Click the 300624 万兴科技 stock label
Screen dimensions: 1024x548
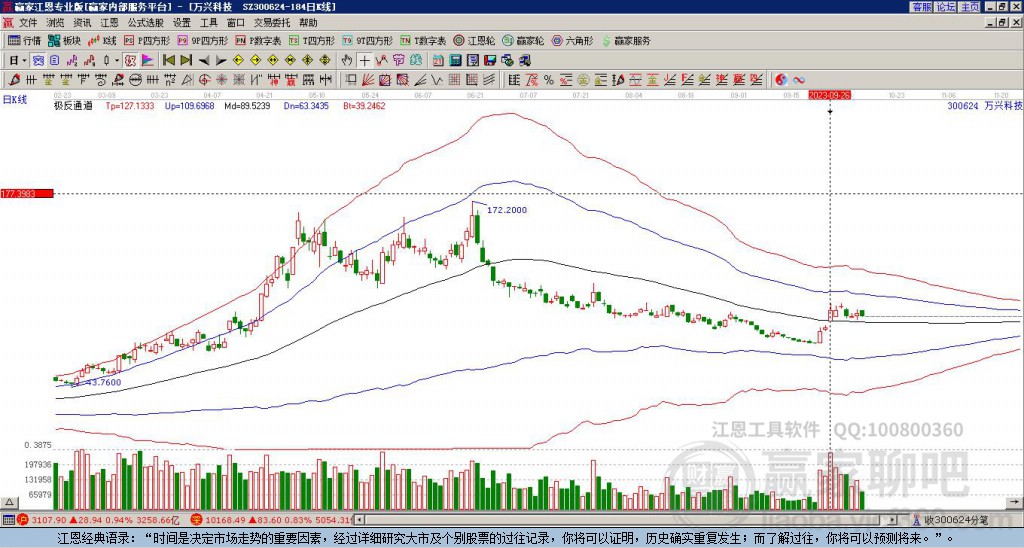[984, 105]
